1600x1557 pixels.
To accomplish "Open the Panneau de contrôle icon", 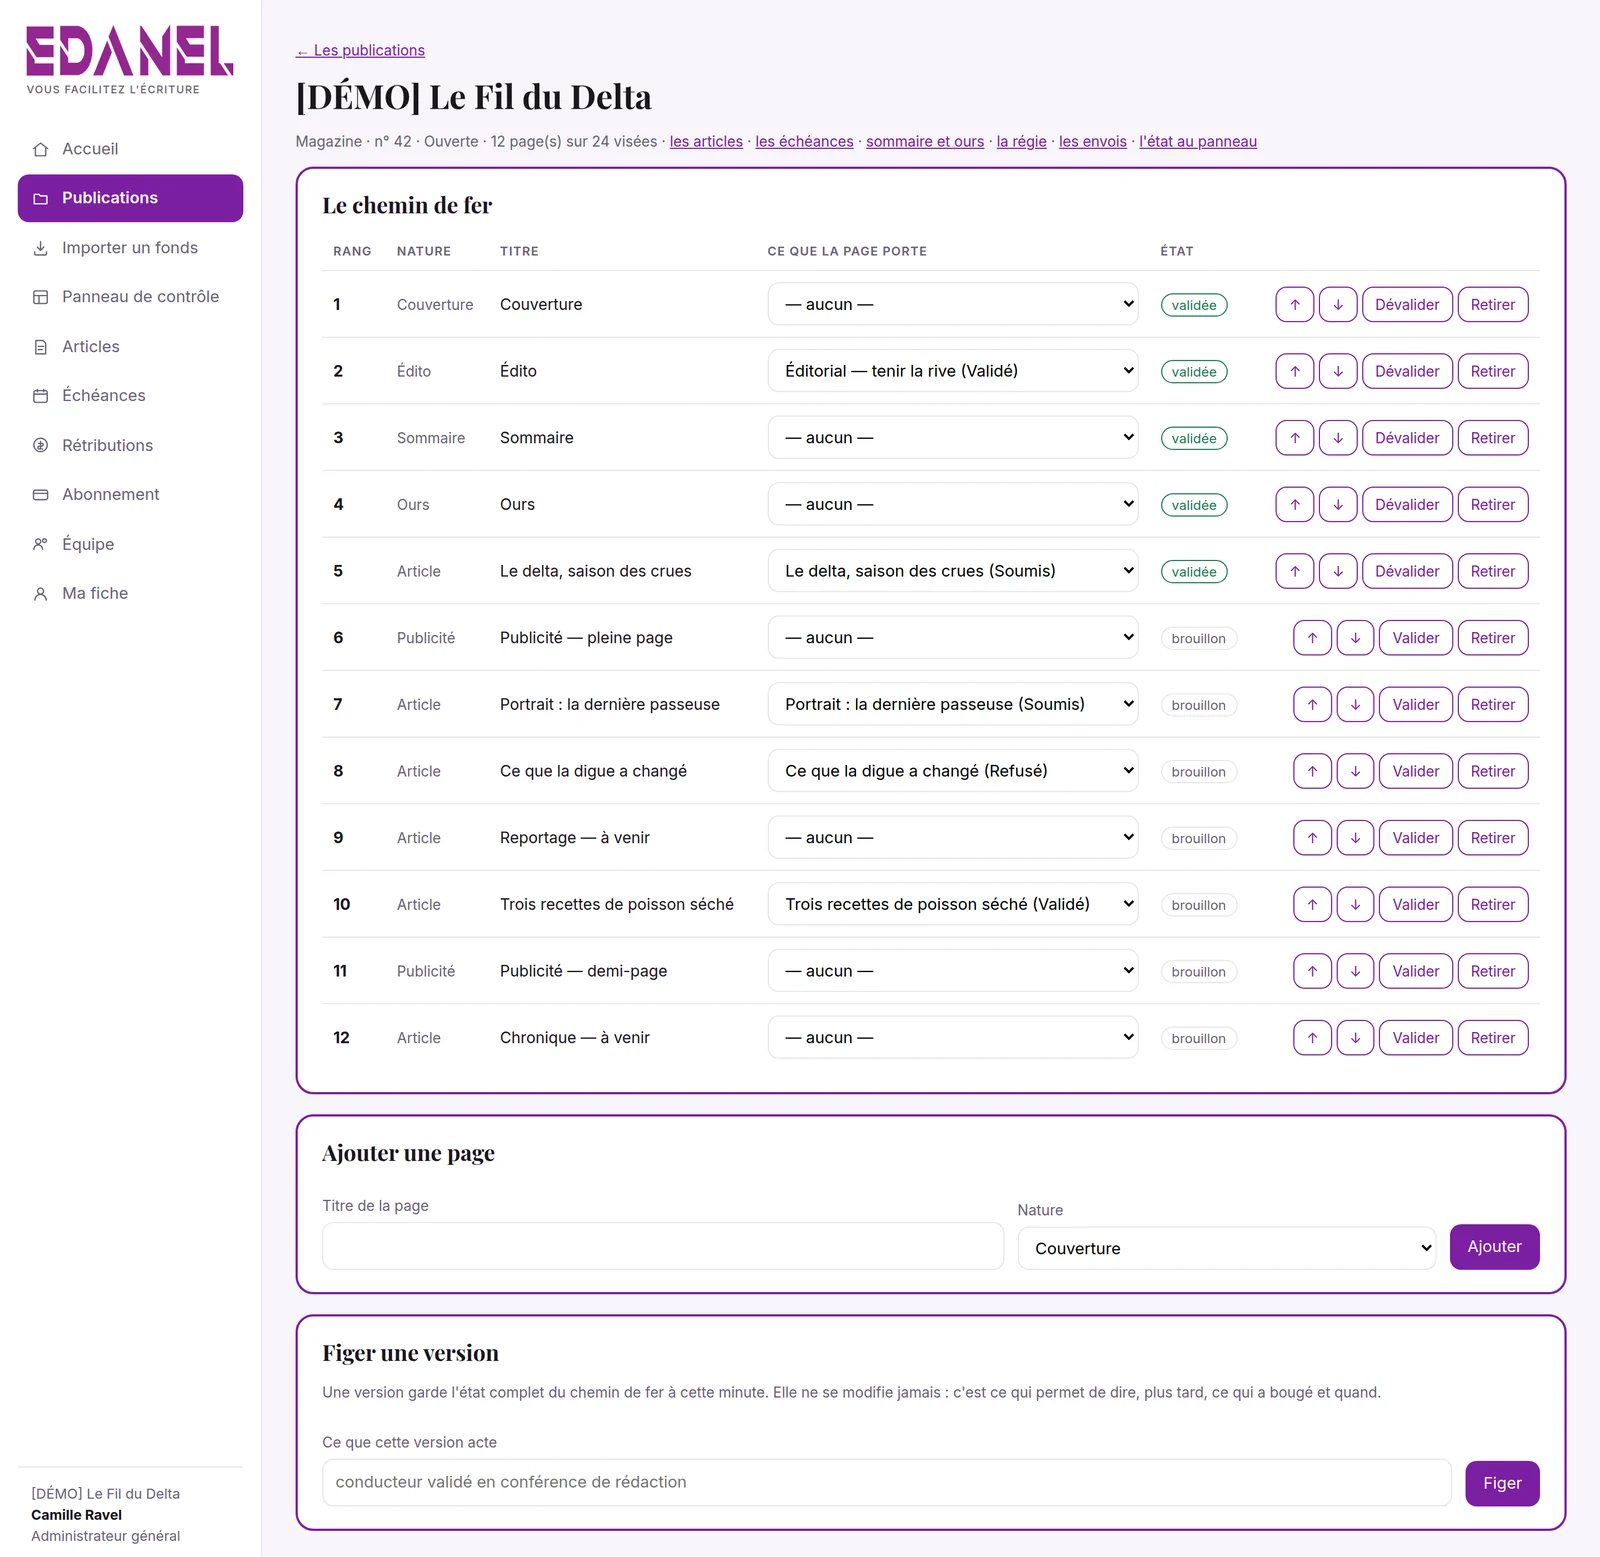I will pos(41,297).
